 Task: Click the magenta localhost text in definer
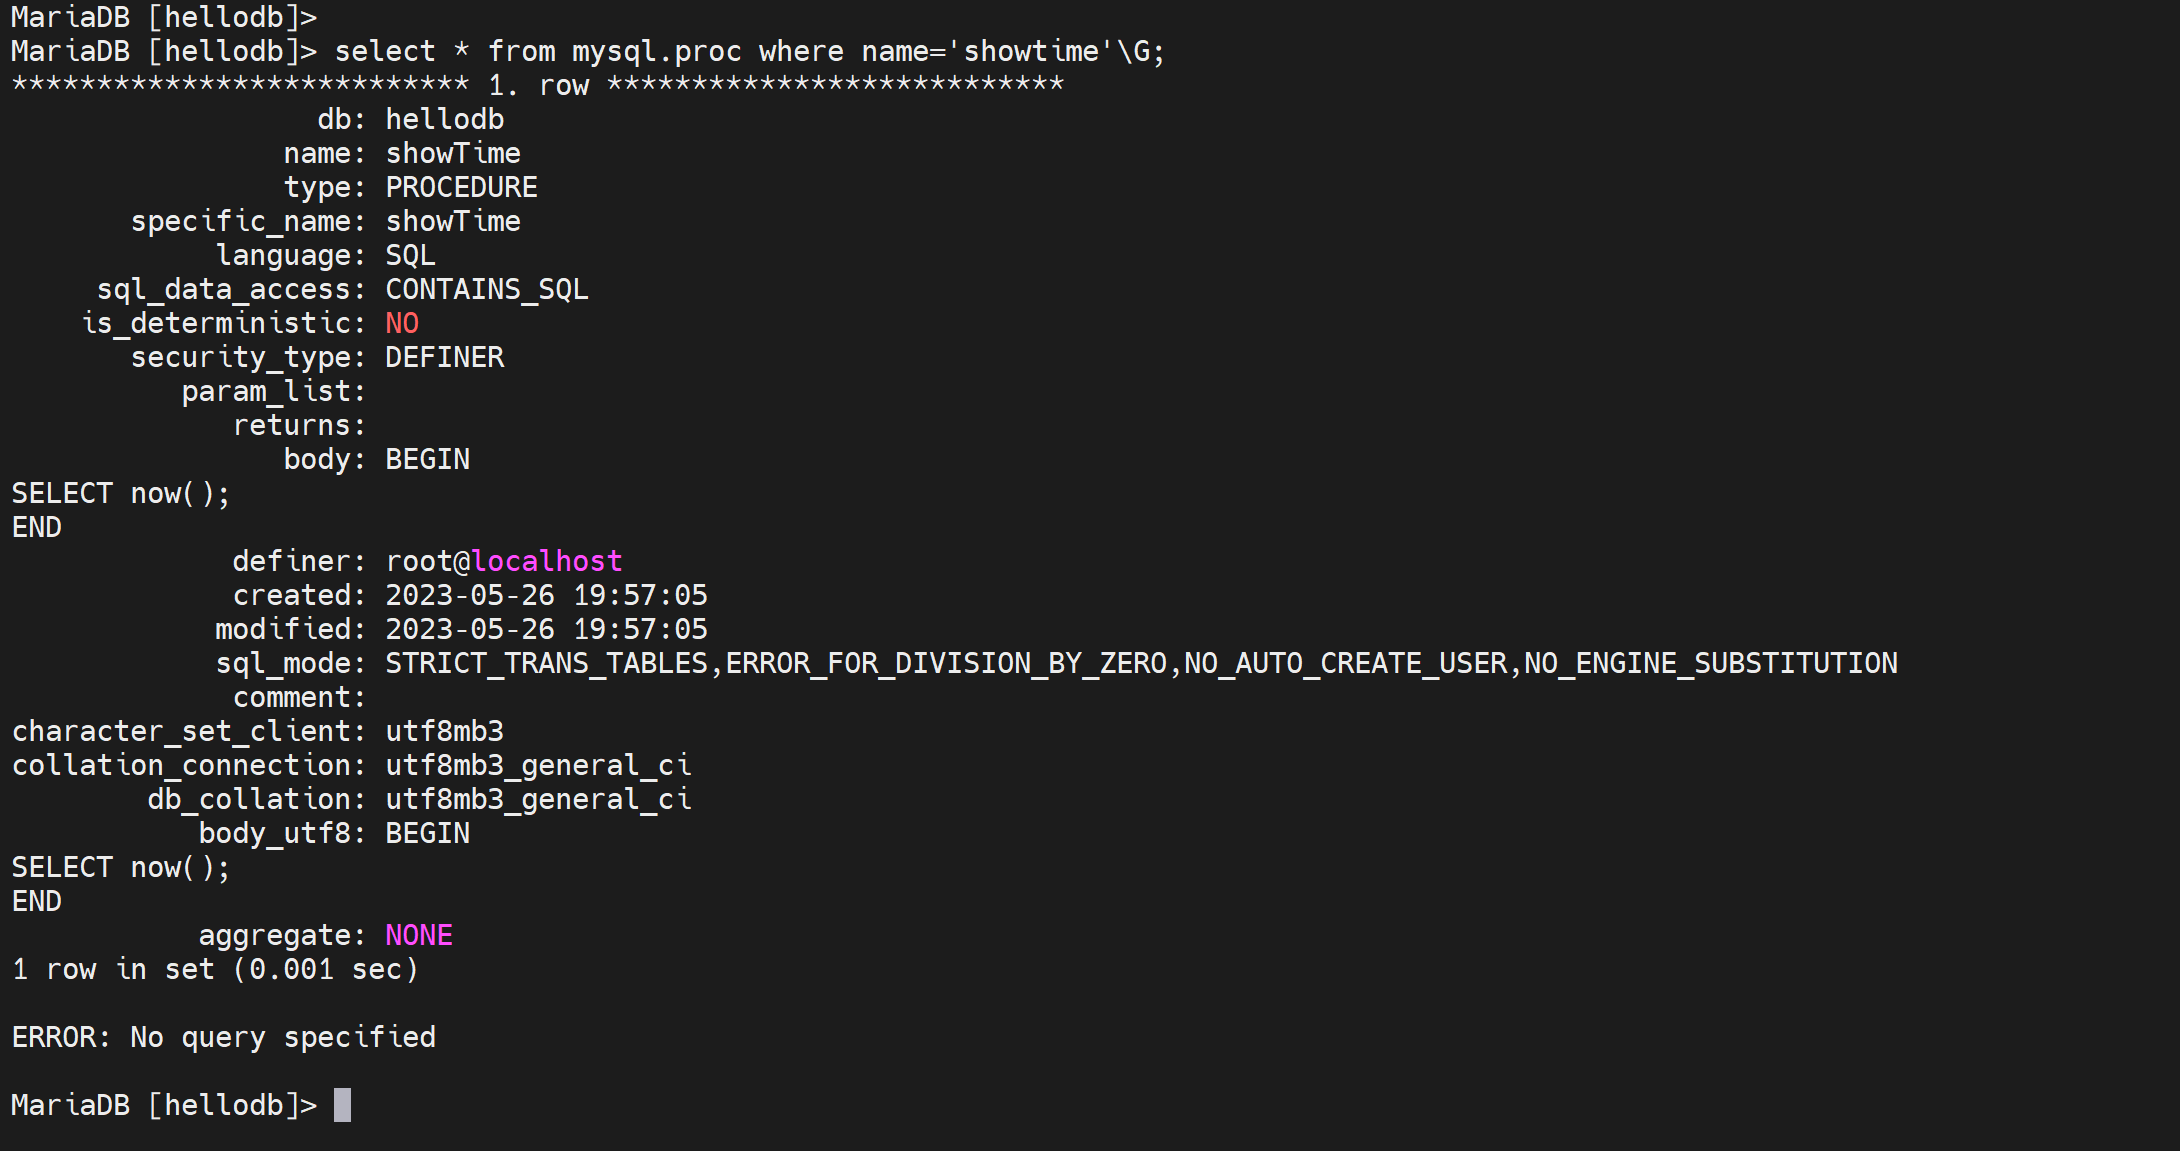pyautogui.click(x=546, y=561)
